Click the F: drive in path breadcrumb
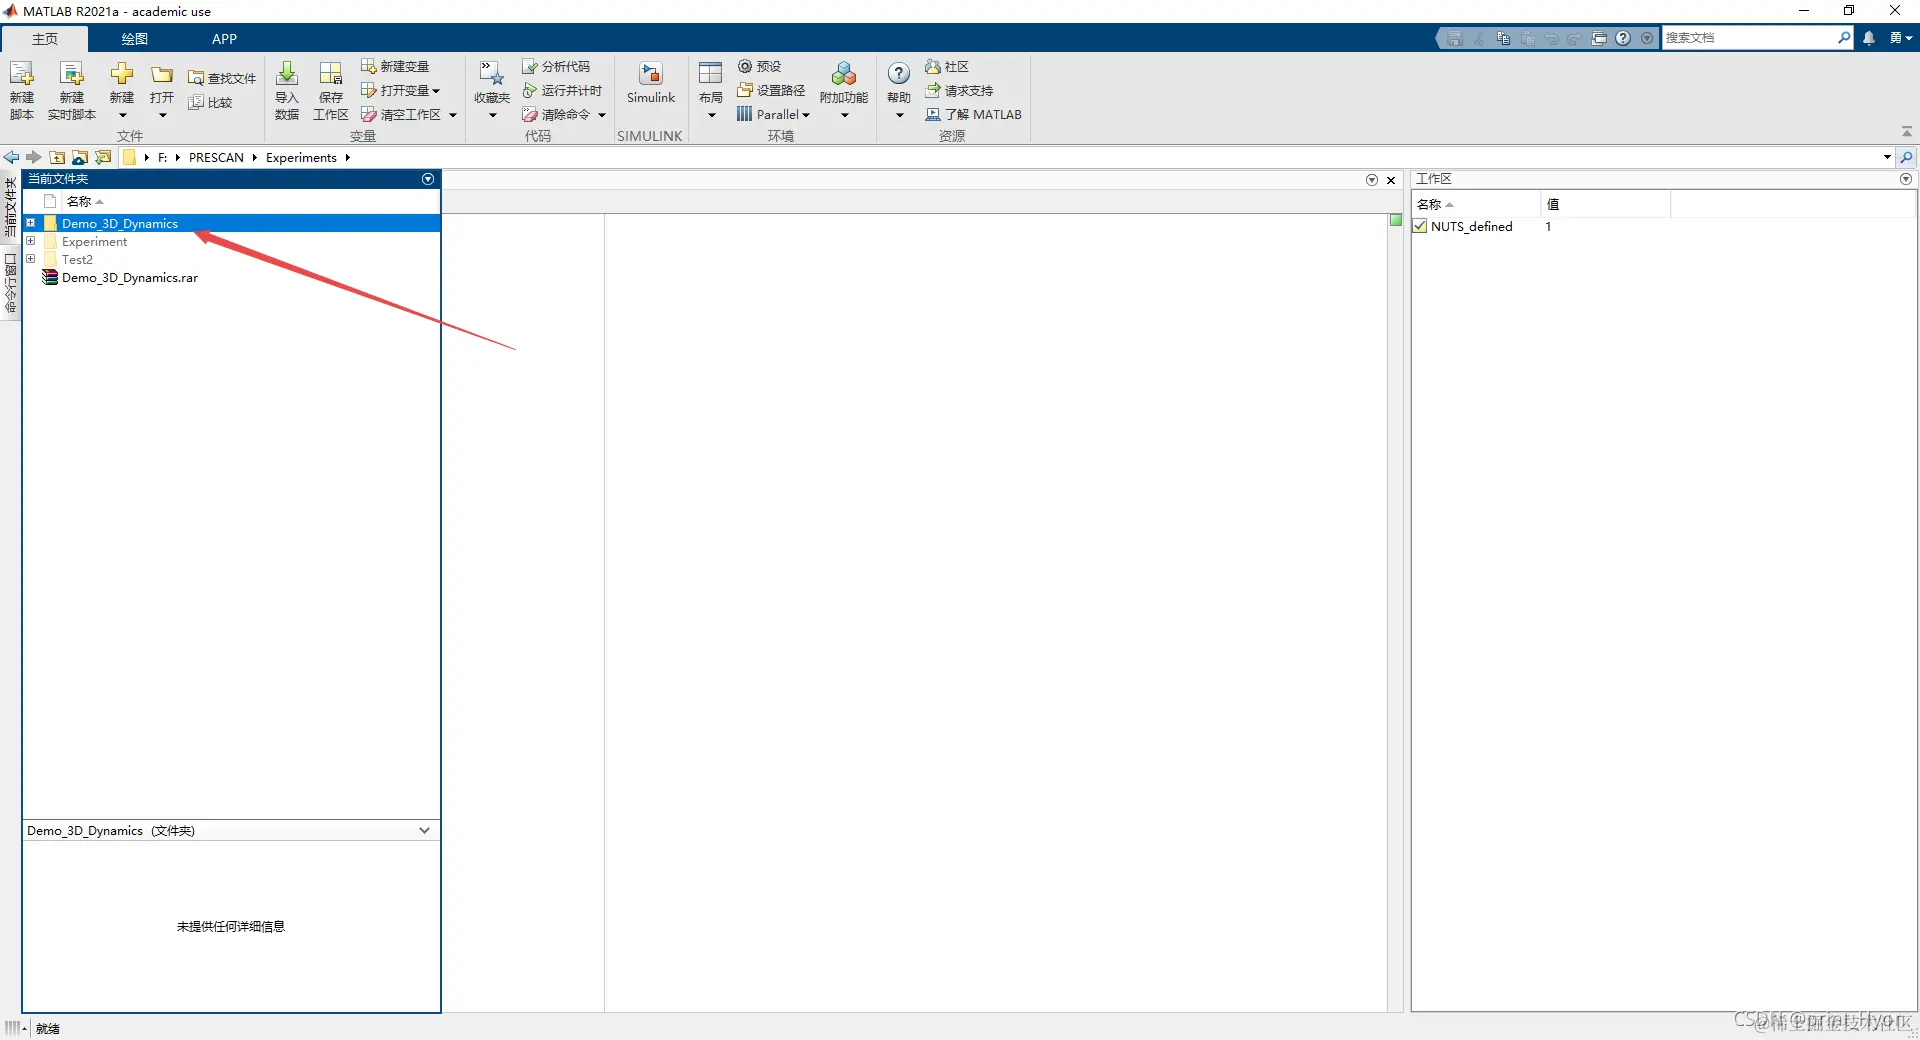The height and width of the screenshot is (1040, 1920). (x=162, y=157)
